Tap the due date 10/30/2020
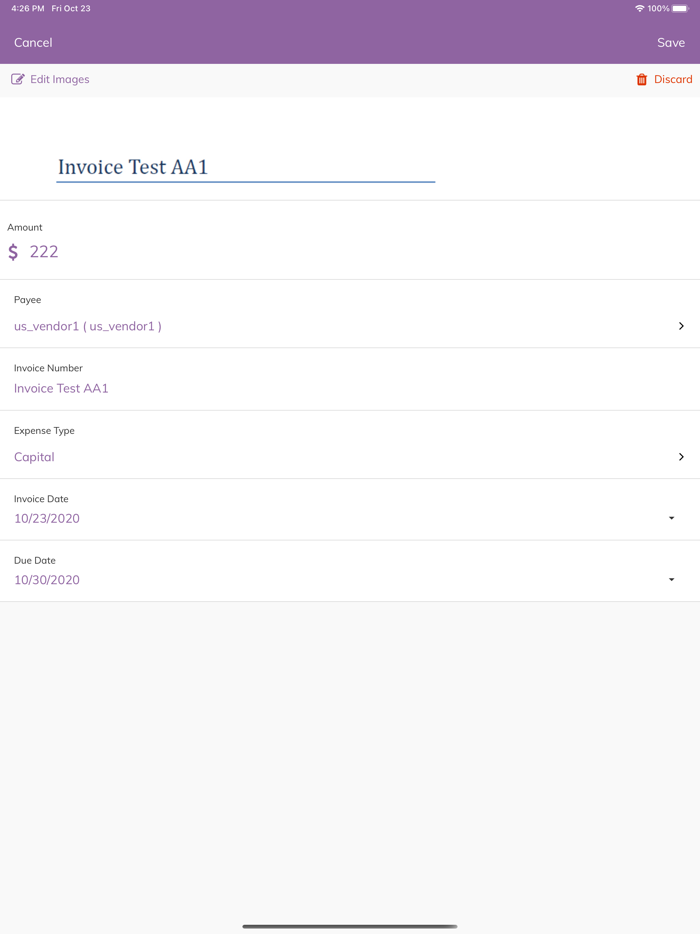Viewport: 700px width, 934px height. click(47, 580)
